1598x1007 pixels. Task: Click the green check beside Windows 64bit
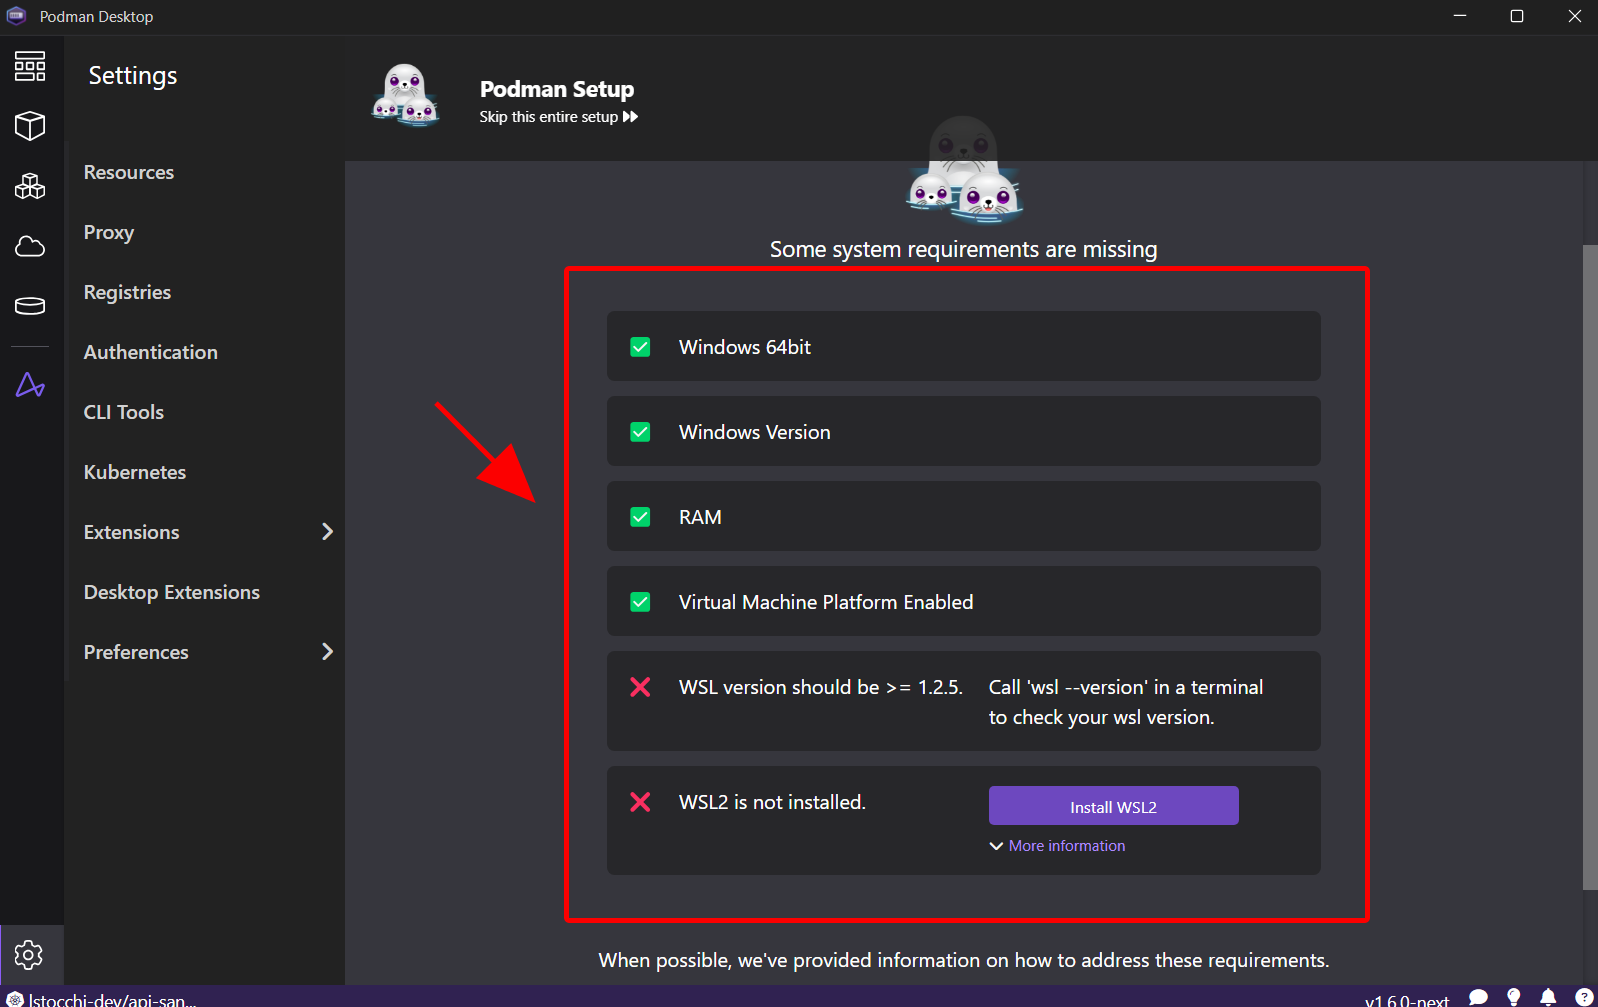[640, 347]
